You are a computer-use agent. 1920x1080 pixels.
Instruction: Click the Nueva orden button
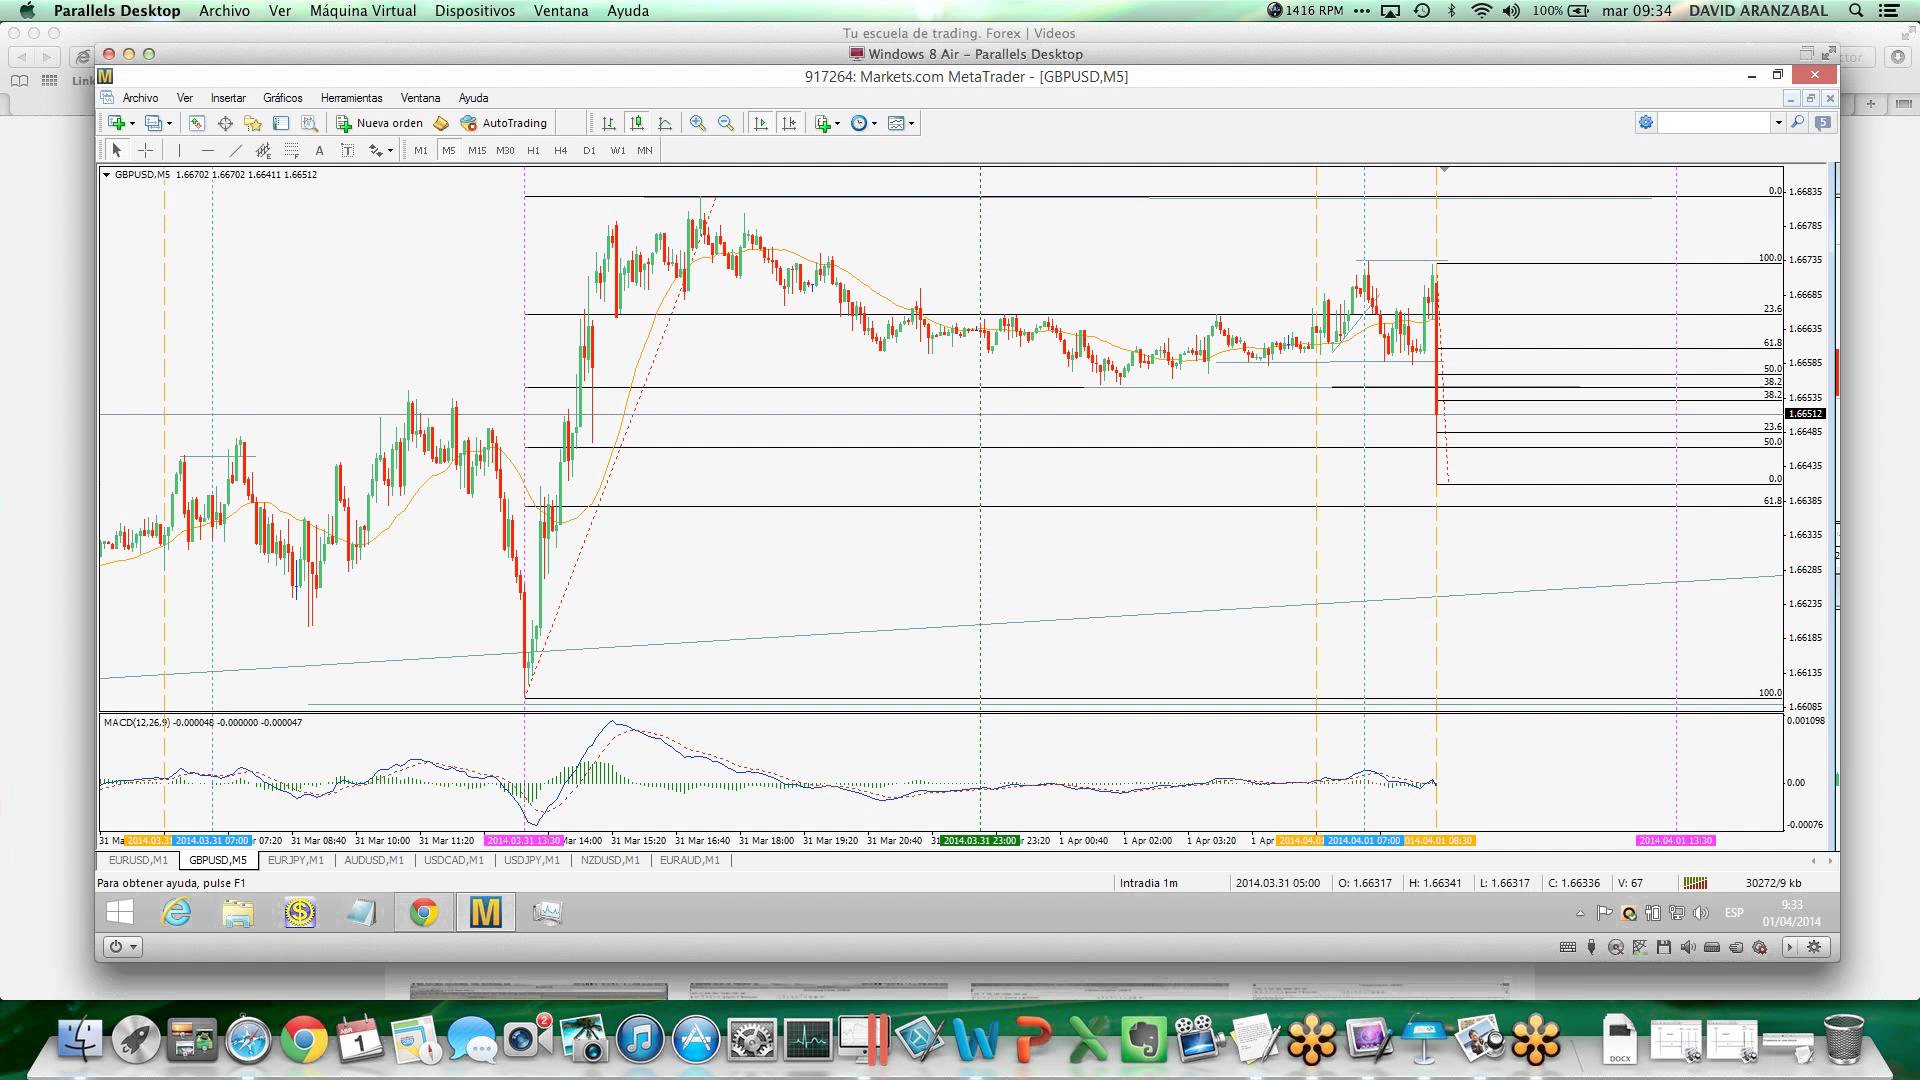[380, 123]
